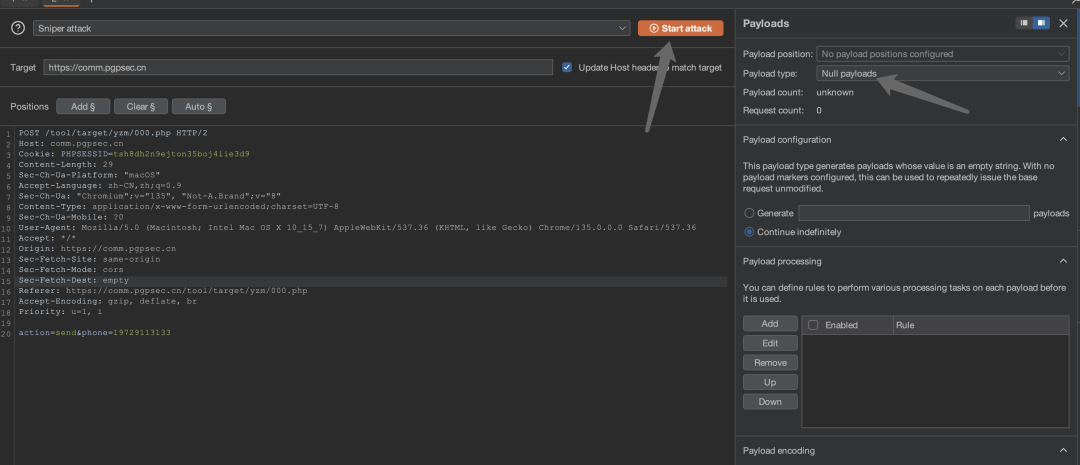Screen dimensions: 1080x465
Task: Toggle Update Host header checkbox
Action: click(x=567, y=68)
